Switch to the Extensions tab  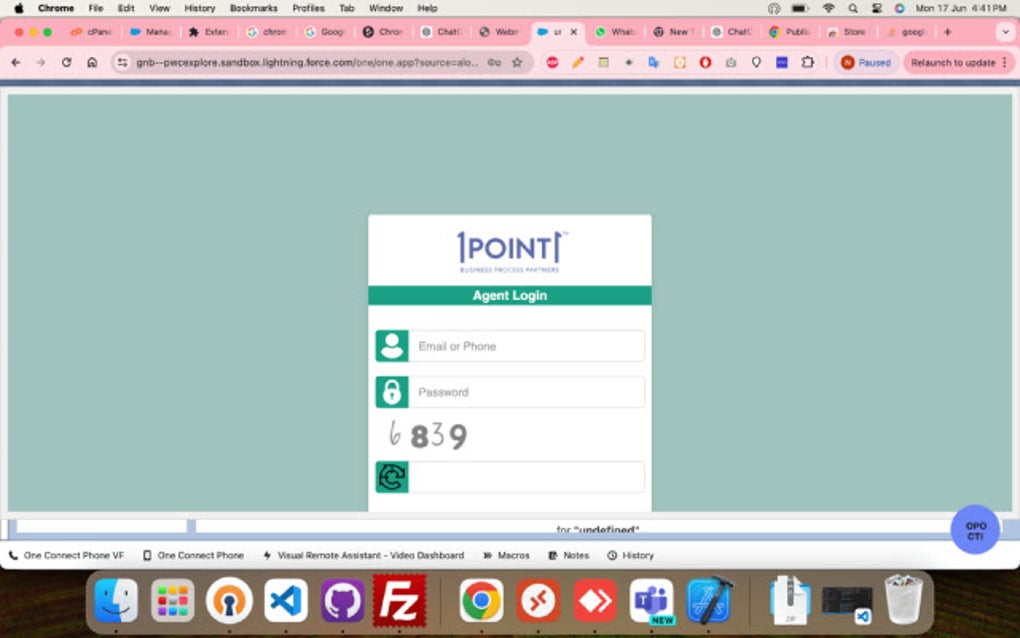click(209, 32)
